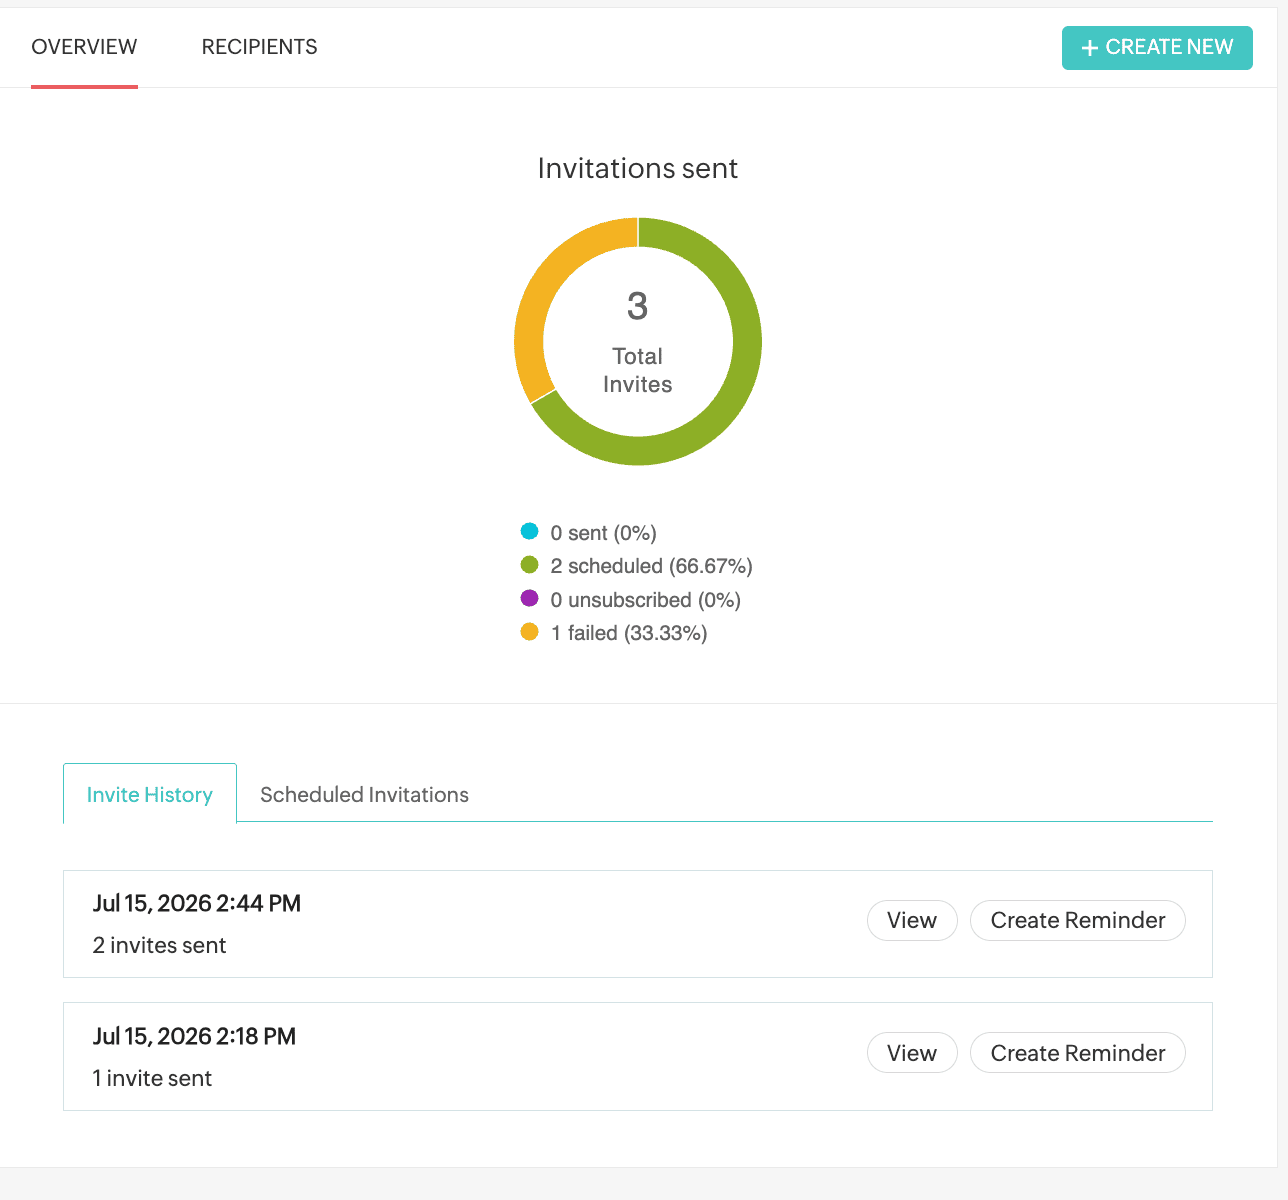Screen dimensions: 1288x1200
Task: Create Reminder for the 2:18 PM invite
Action: pyautogui.click(x=1078, y=1053)
